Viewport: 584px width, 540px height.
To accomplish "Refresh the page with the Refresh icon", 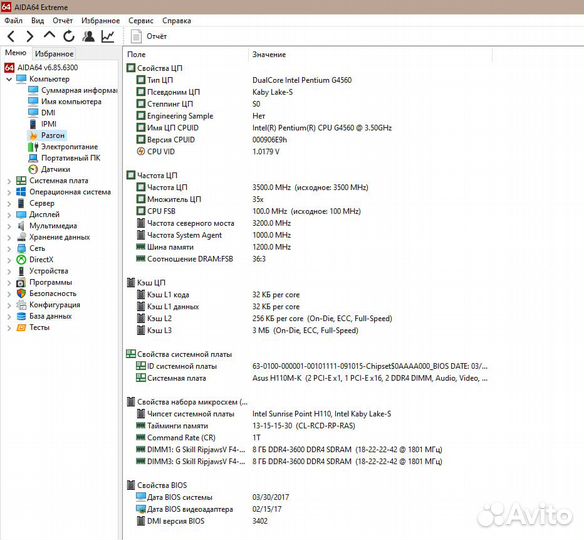I will tap(69, 36).
